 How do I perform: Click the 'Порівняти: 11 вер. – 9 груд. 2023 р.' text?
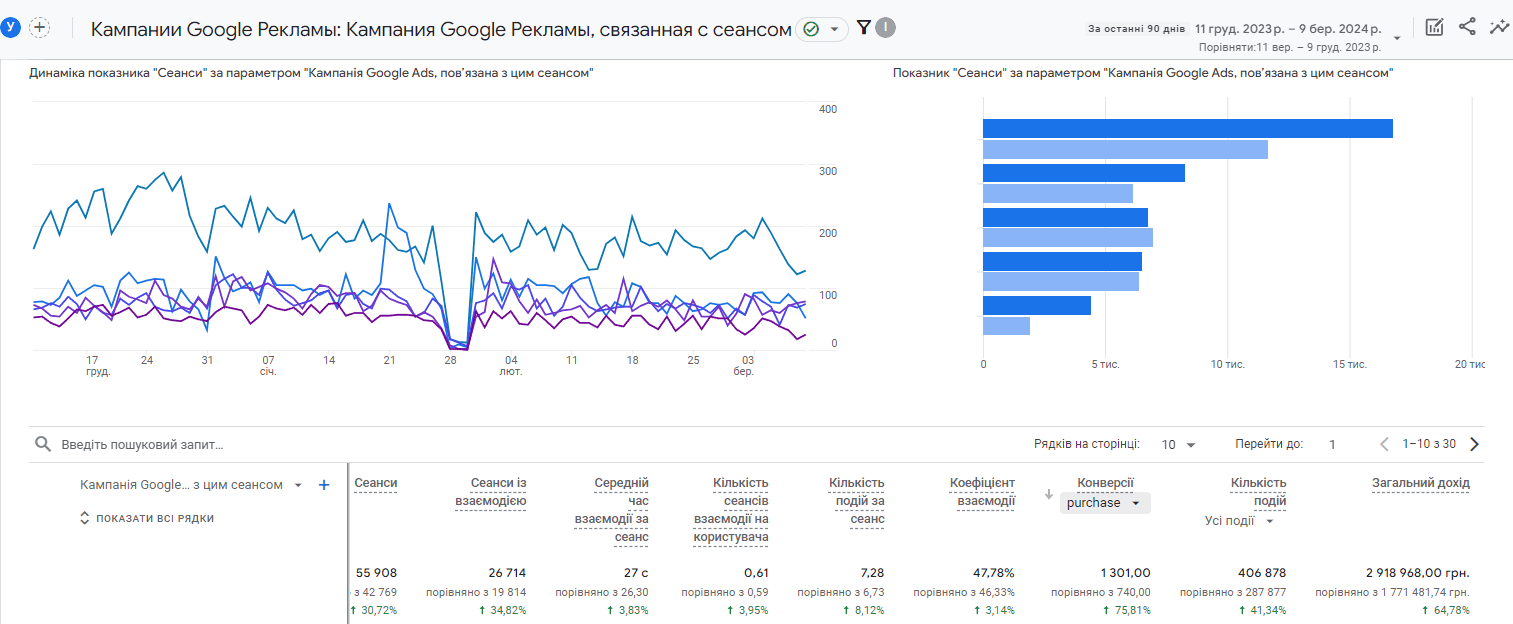[x=1291, y=47]
